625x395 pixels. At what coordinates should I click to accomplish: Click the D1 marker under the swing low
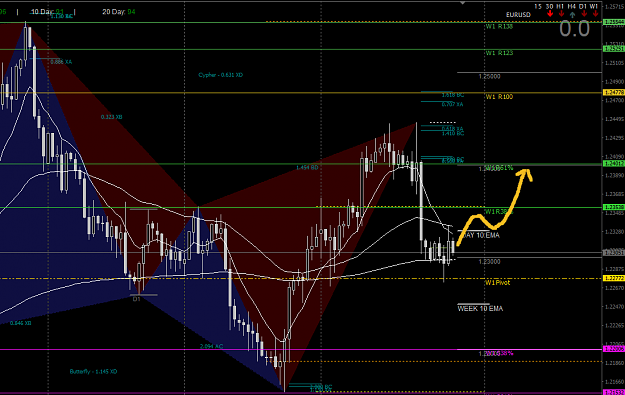[137, 299]
